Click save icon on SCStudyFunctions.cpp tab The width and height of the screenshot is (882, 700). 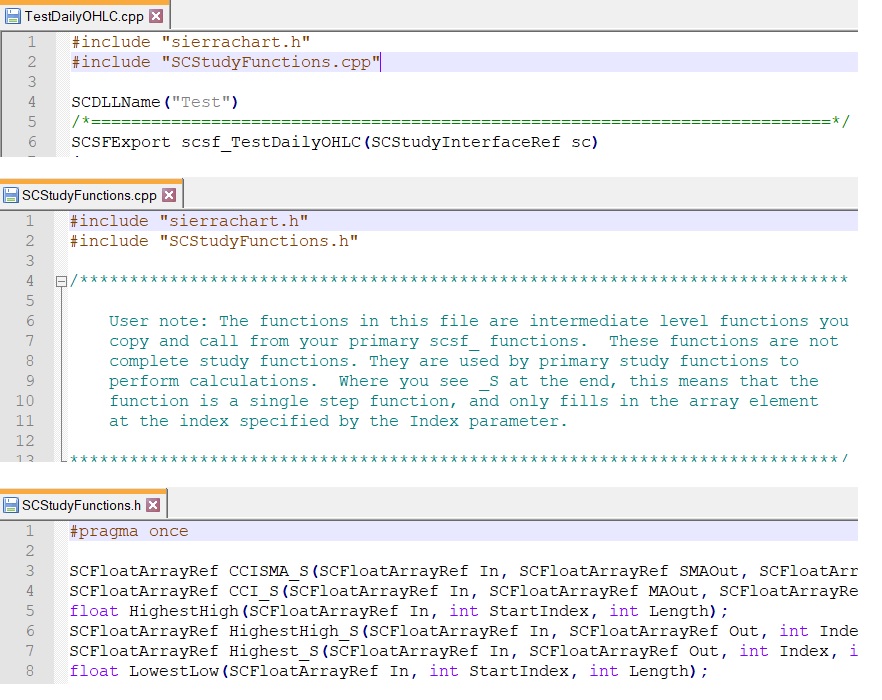pyautogui.click(x=11, y=195)
